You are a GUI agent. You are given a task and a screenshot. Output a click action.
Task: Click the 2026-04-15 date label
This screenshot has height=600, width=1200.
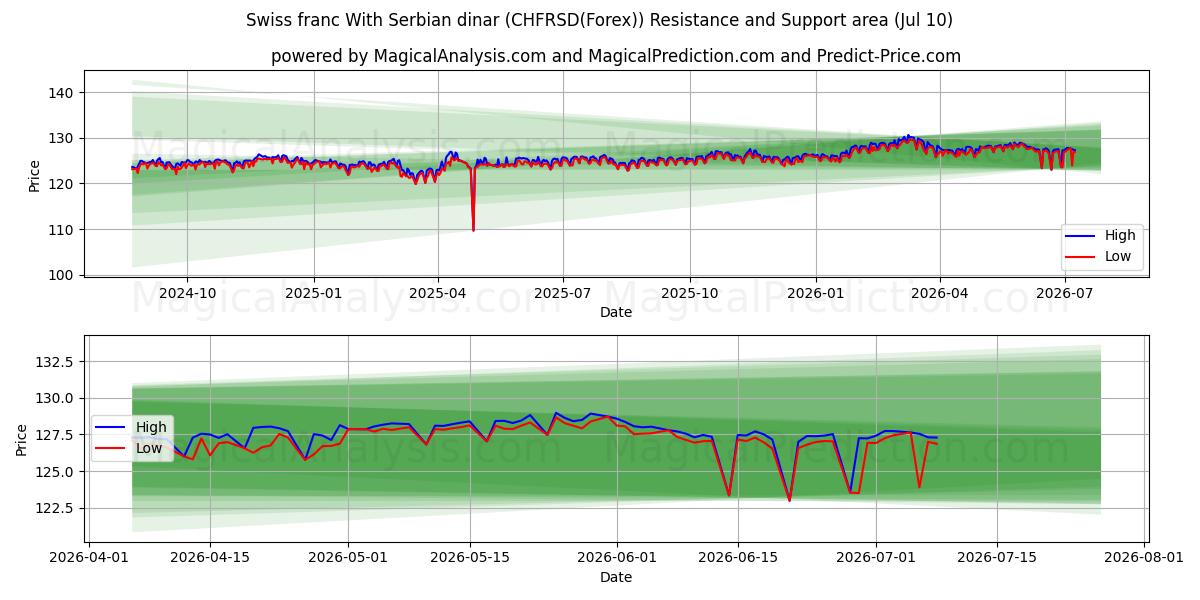point(210,558)
